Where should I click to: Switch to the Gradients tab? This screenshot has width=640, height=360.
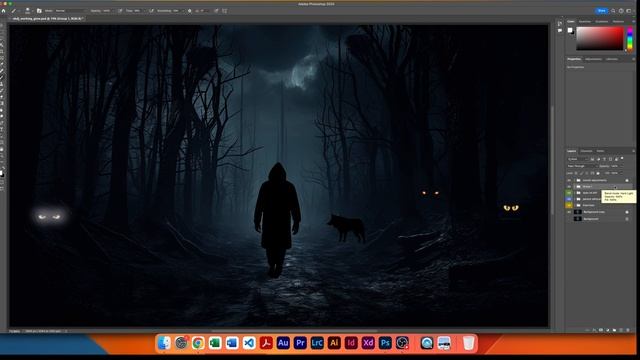click(x=602, y=22)
